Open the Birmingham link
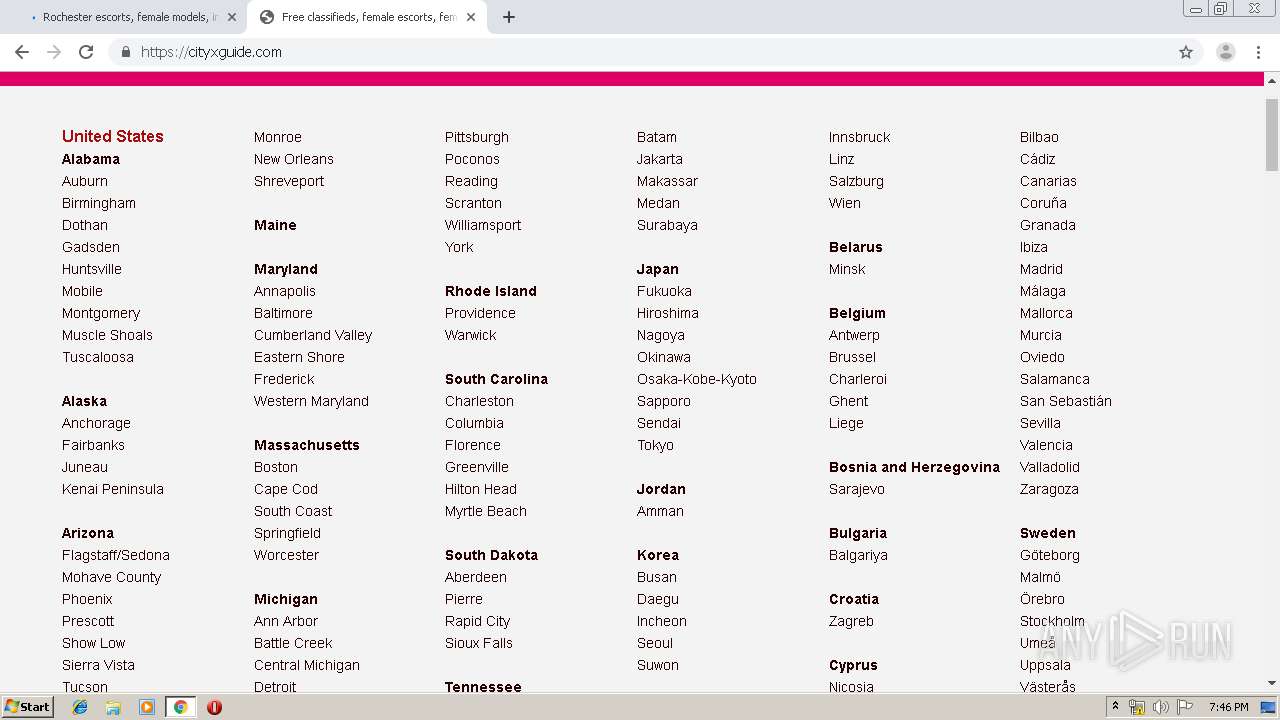The width and height of the screenshot is (1280, 720). (x=99, y=203)
